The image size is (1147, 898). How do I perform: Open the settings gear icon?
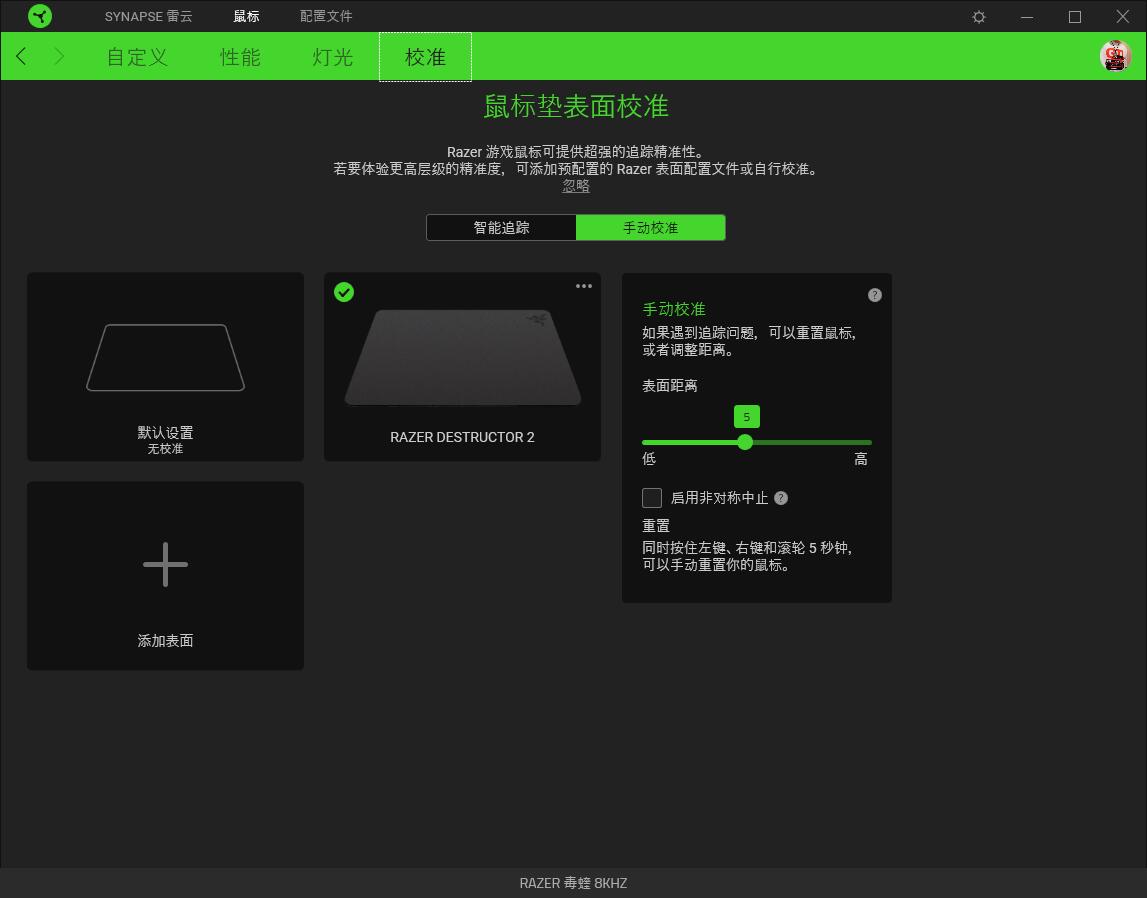click(x=979, y=17)
